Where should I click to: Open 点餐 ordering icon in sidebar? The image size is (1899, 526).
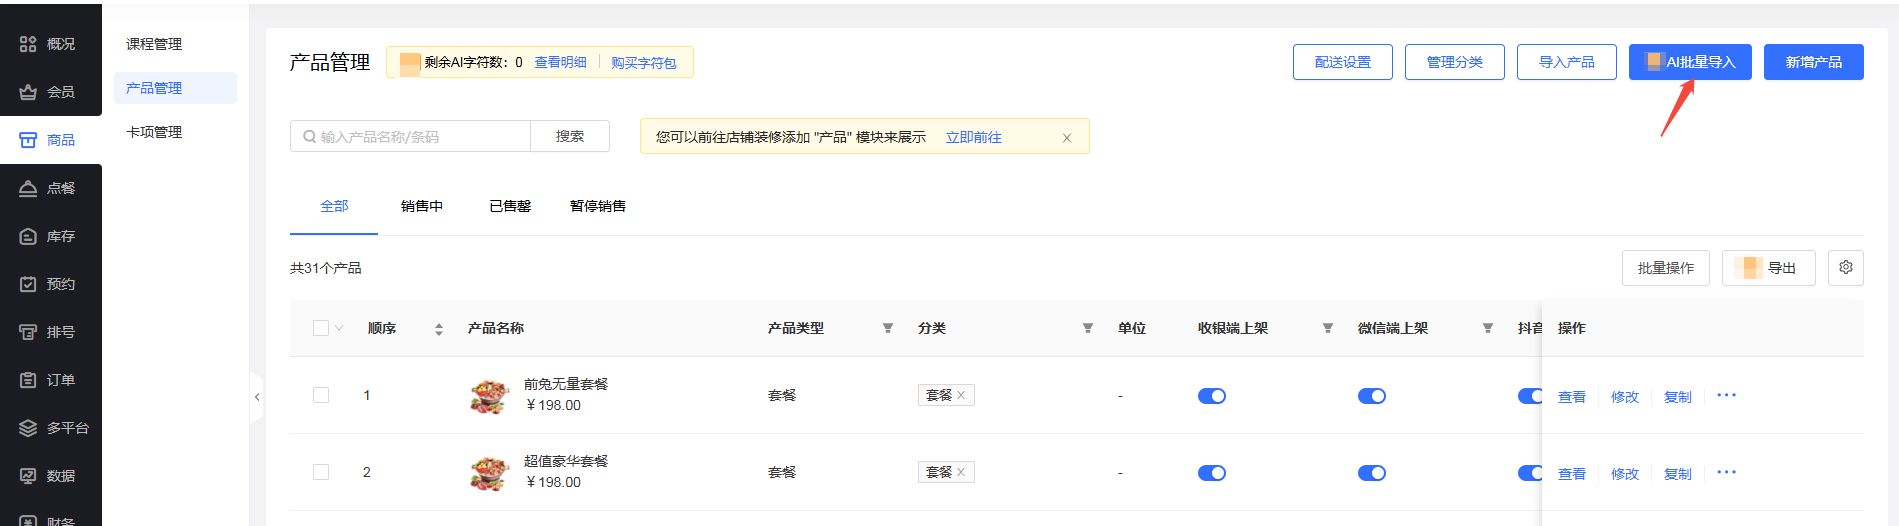coord(28,188)
